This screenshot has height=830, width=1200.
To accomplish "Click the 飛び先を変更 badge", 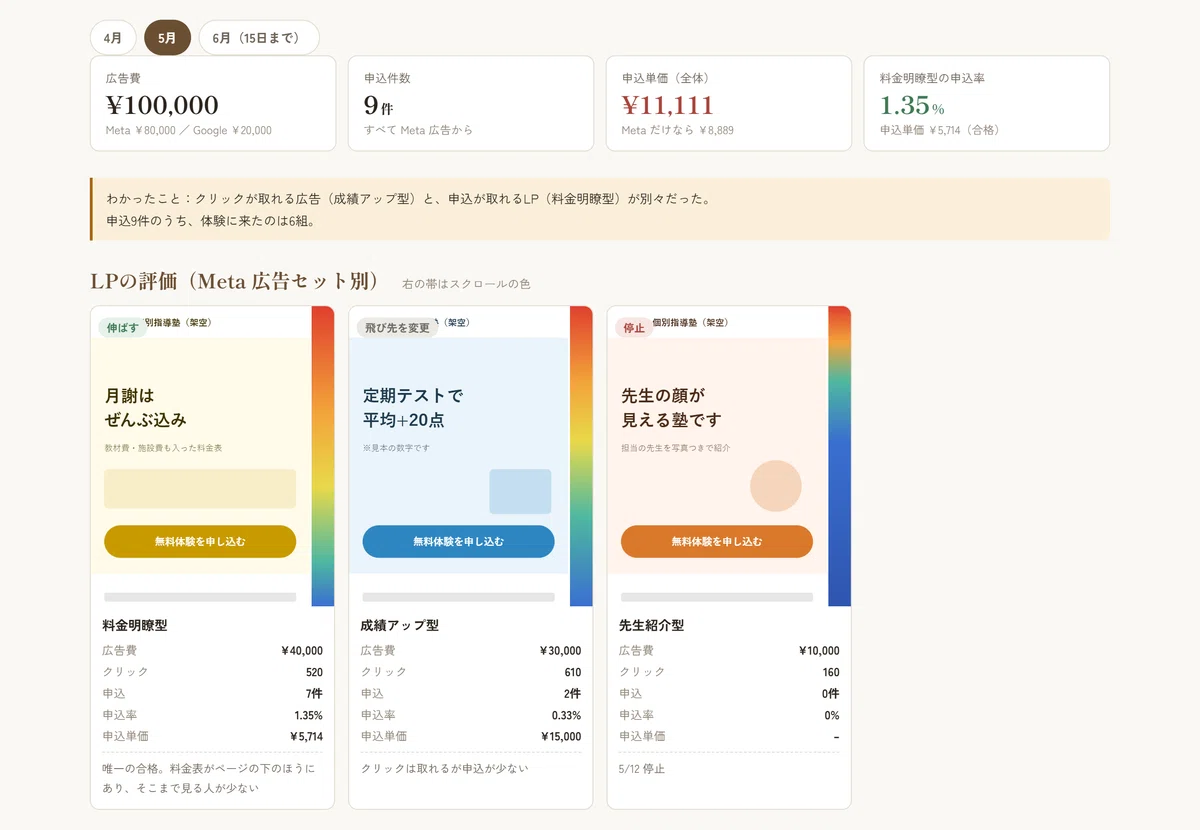I will tap(397, 328).
